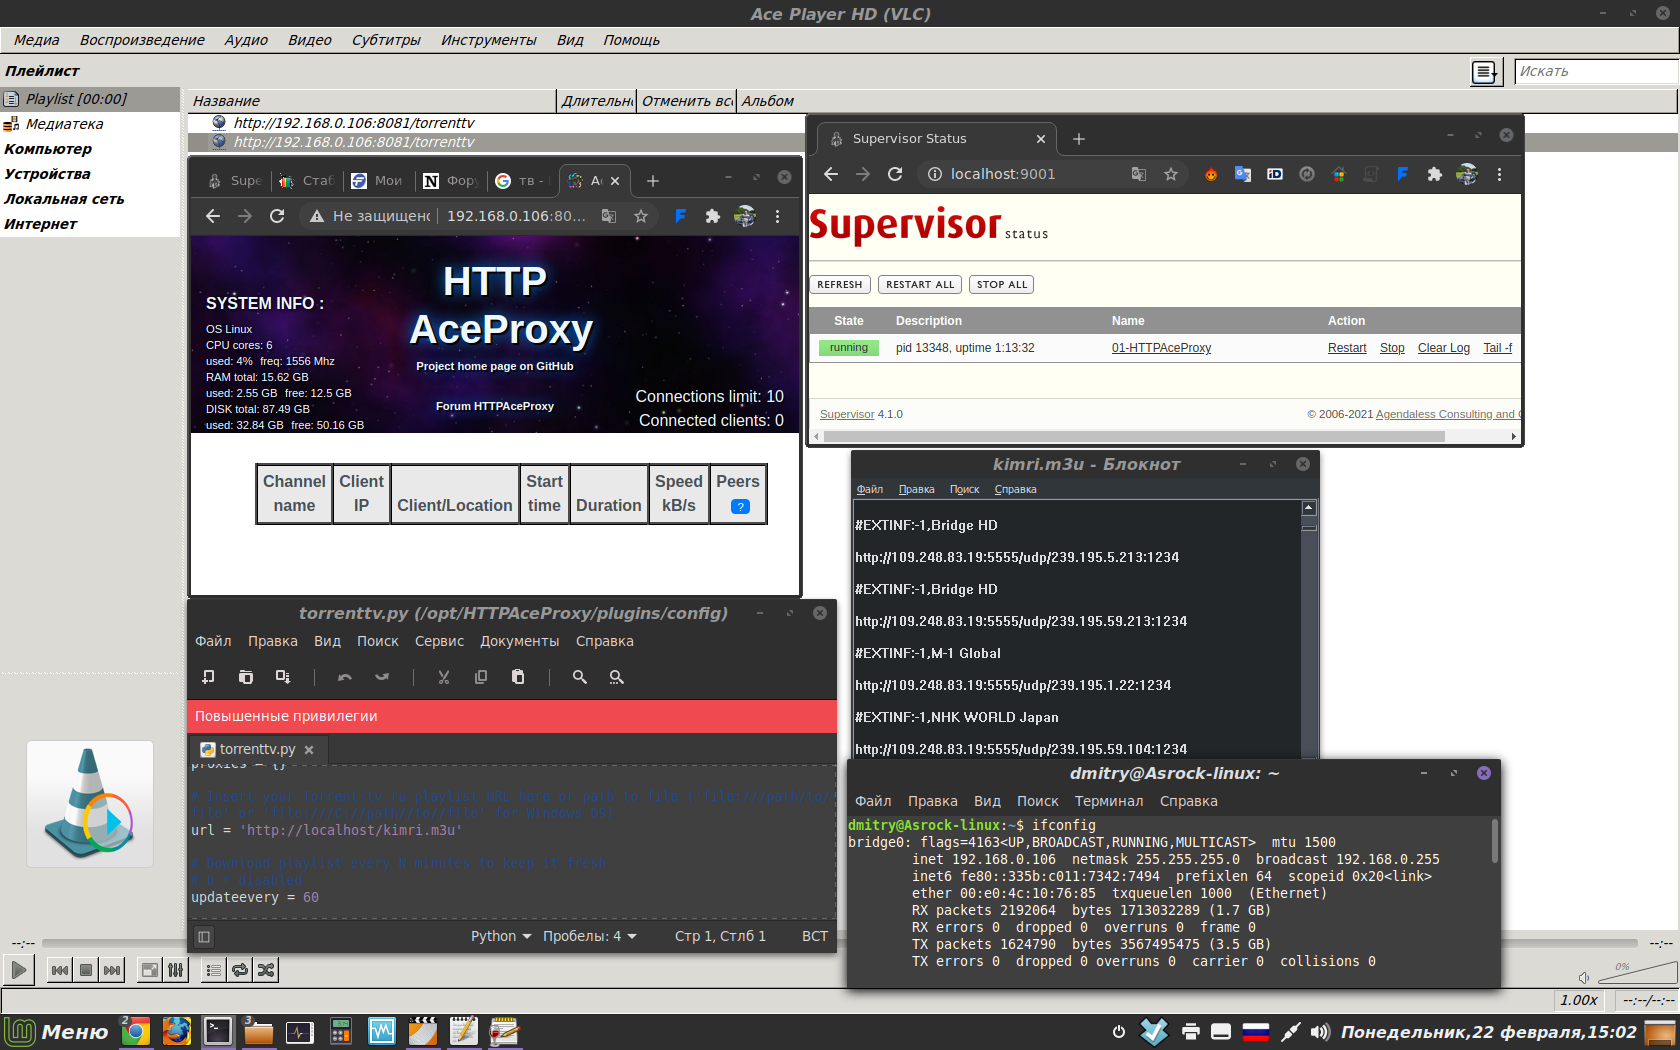Image resolution: width=1680 pixels, height=1050 pixels.
Task: Click the search icon in text editor toolbar
Action: point(579,677)
